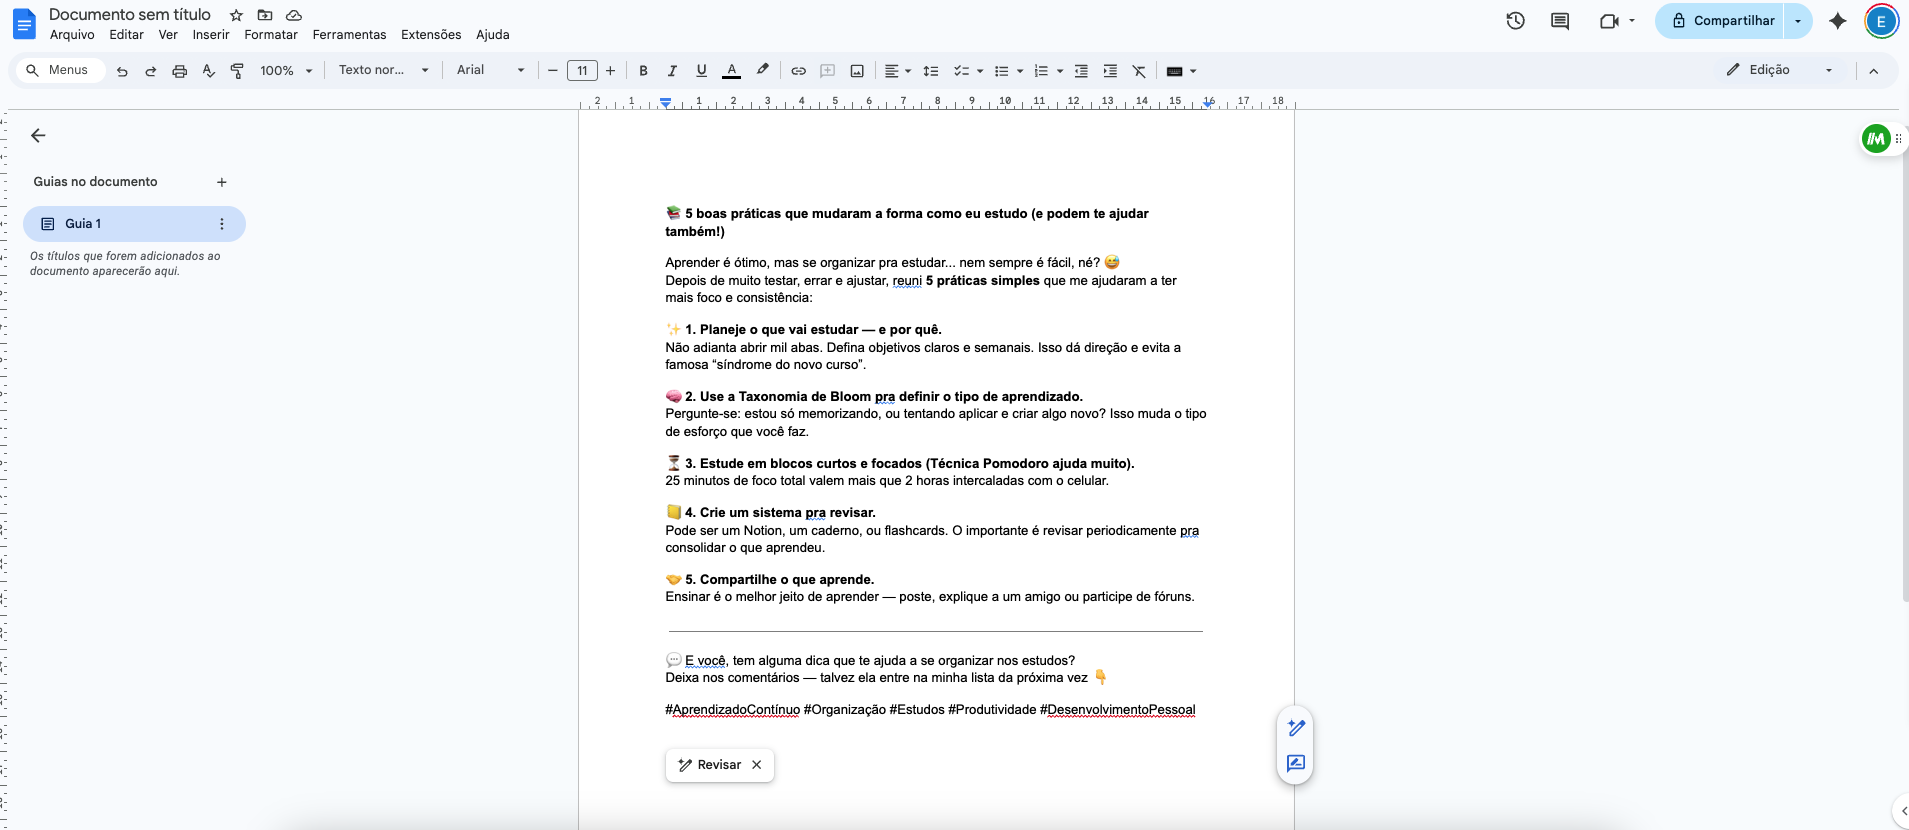Increase the font size
1909x830 pixels.
click(610, 71)
